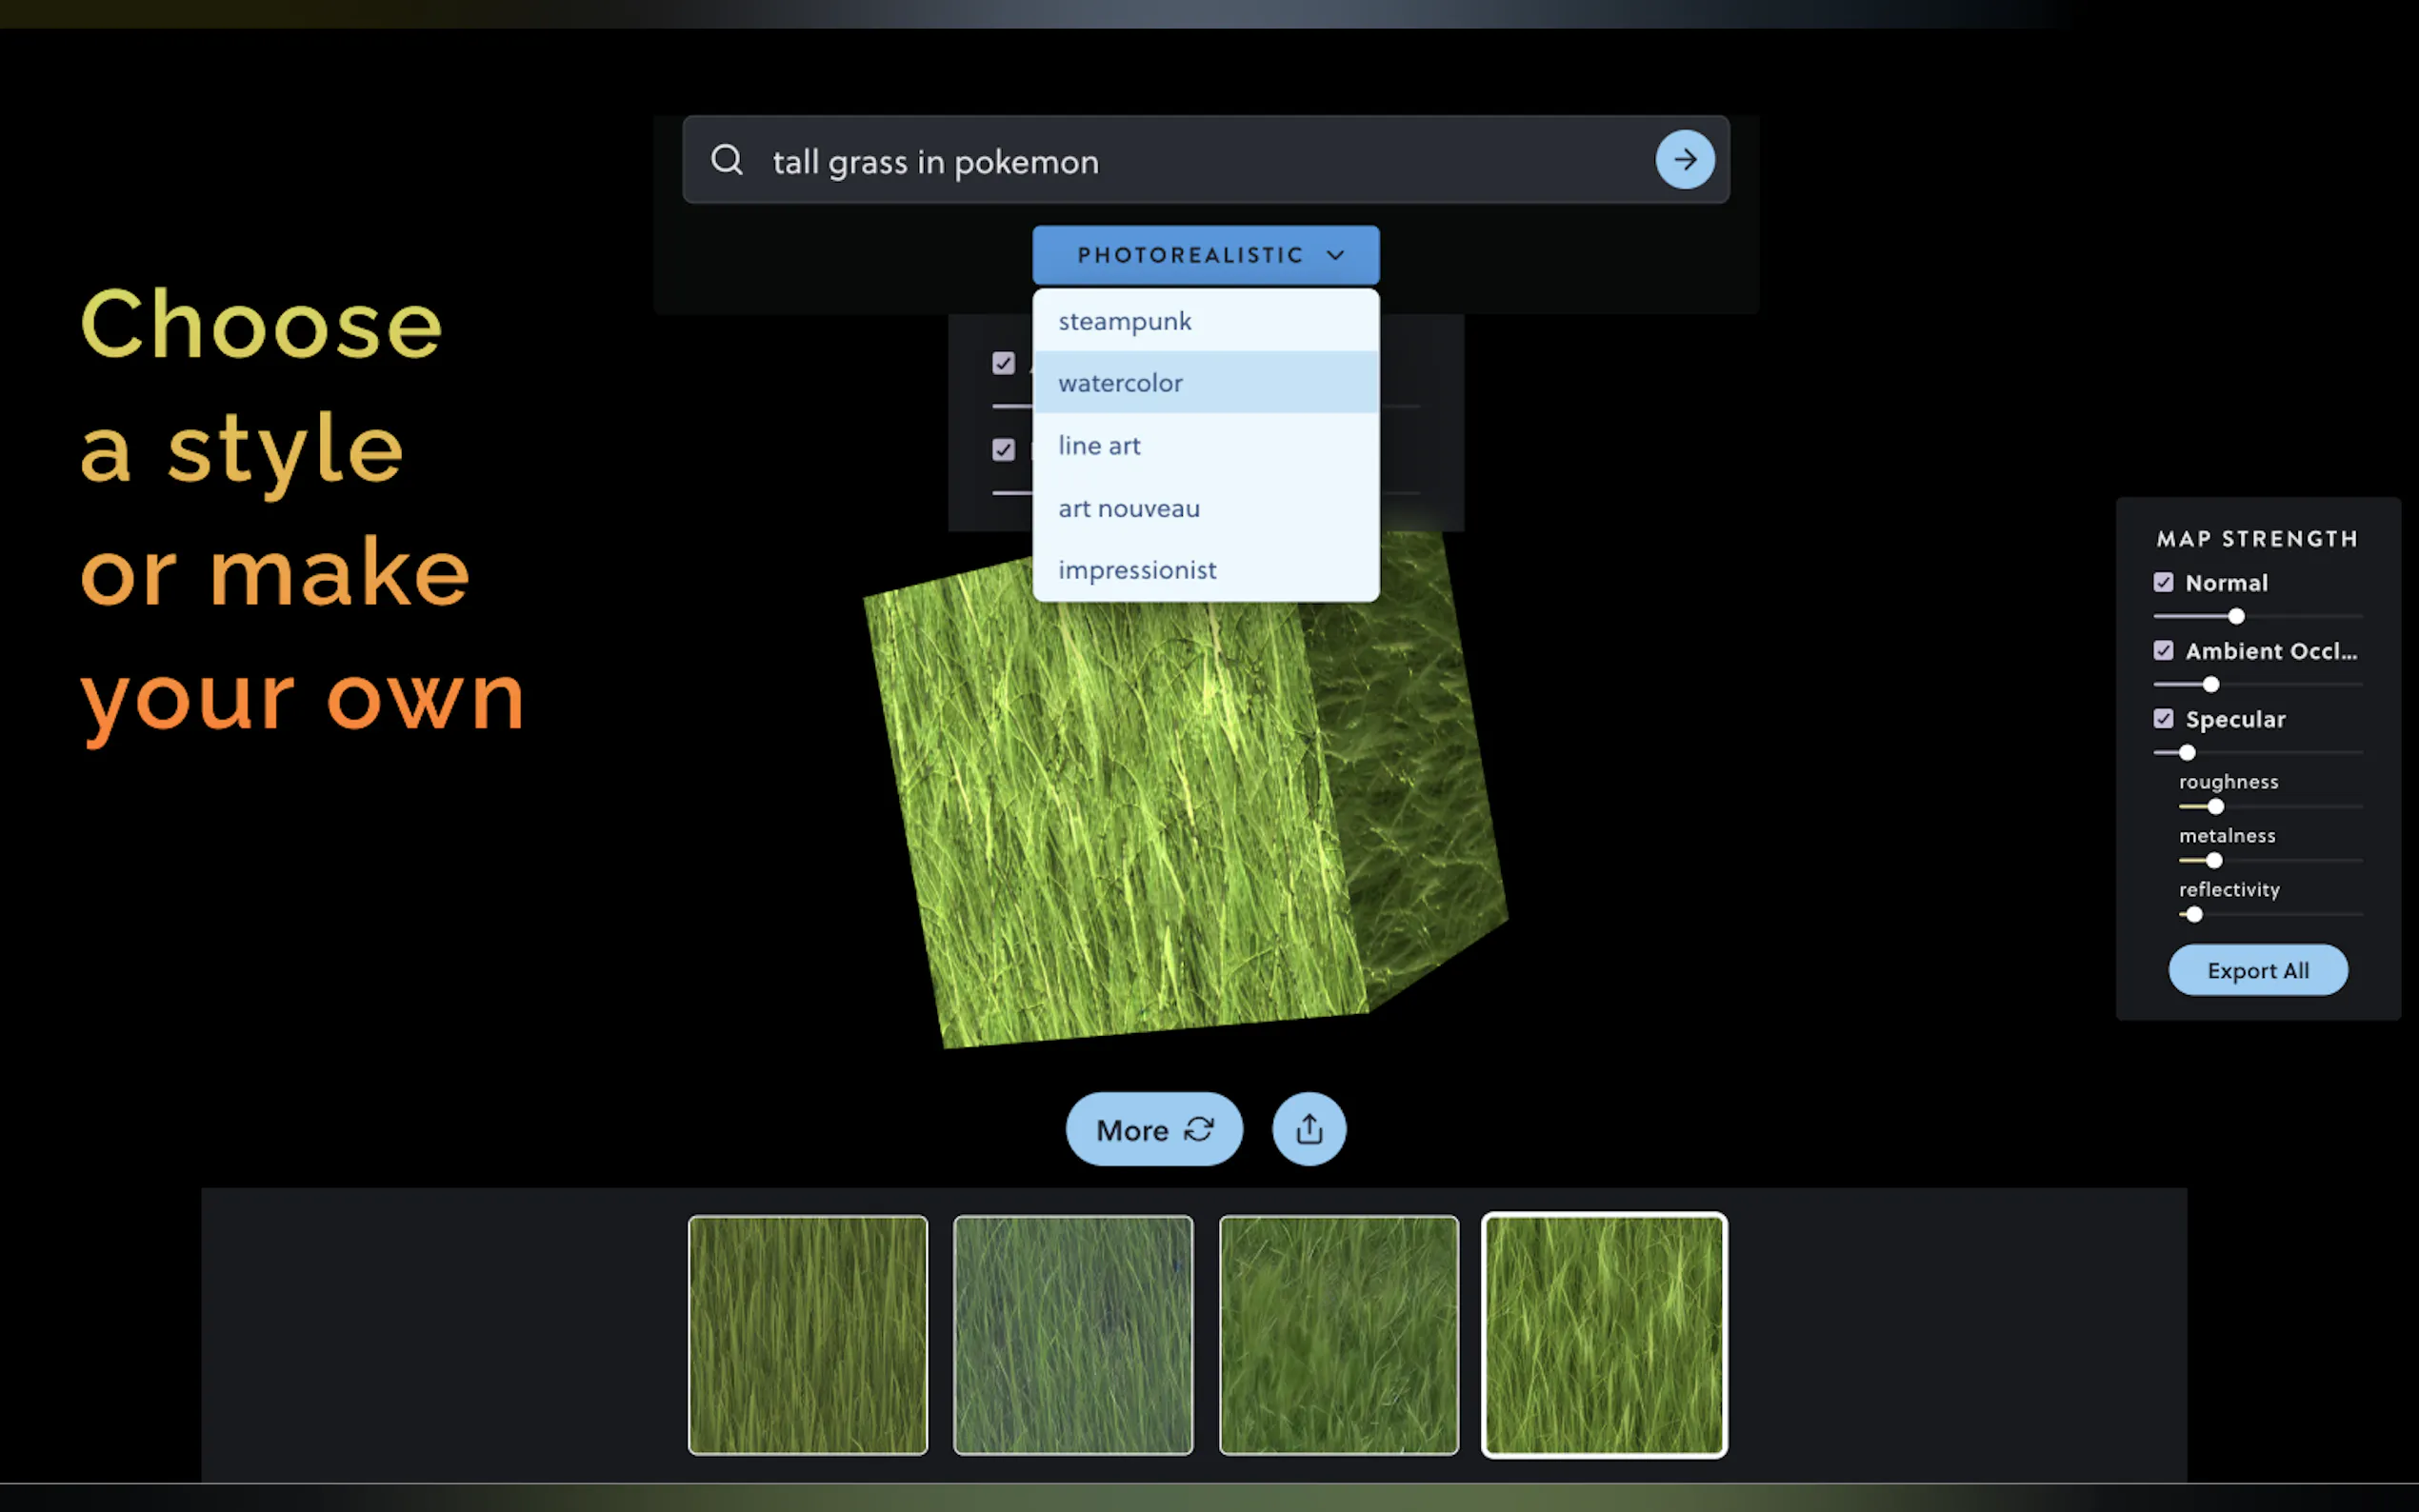This screenshot has height=1512, width=2419.
Task: Select watercolor style option
Action: (x=1120, y=383)
